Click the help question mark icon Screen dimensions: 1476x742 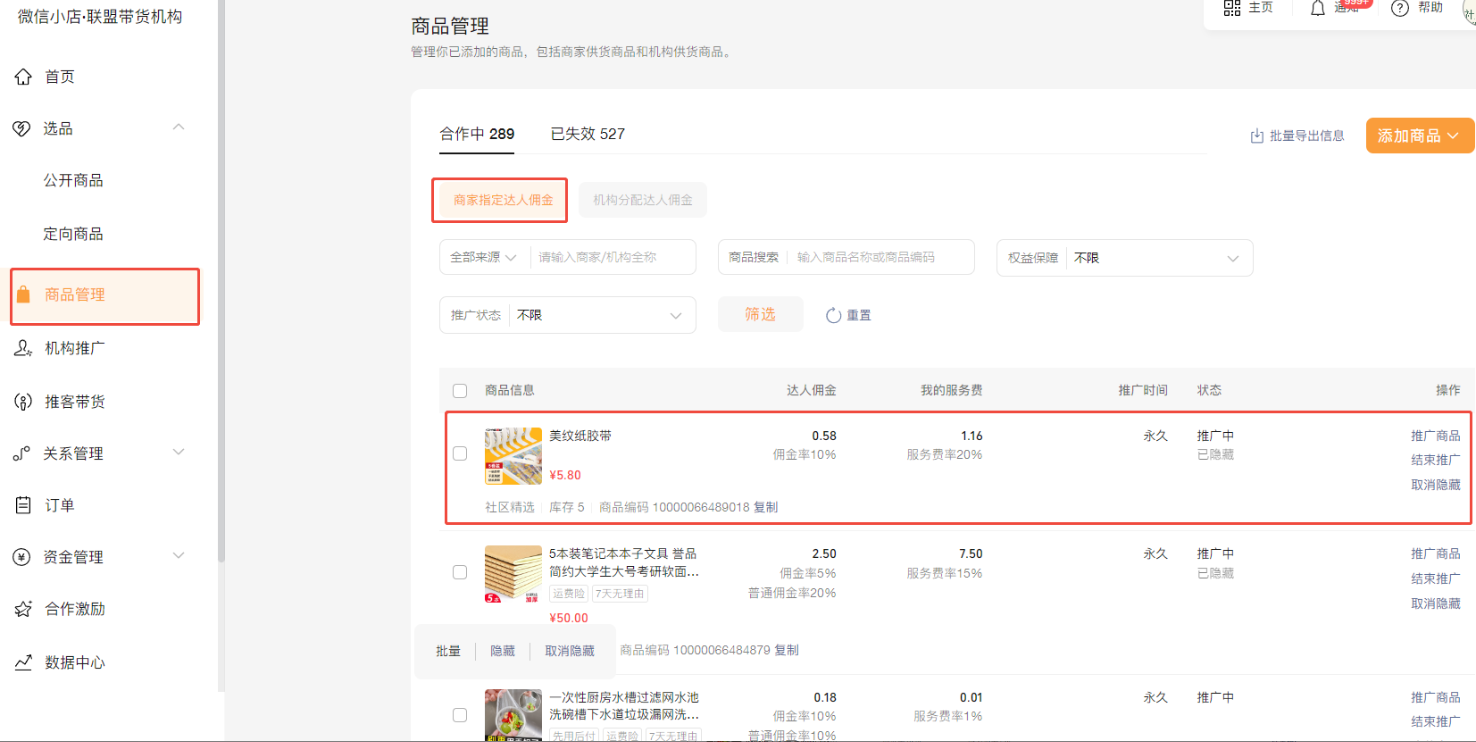coord(1400,8)
